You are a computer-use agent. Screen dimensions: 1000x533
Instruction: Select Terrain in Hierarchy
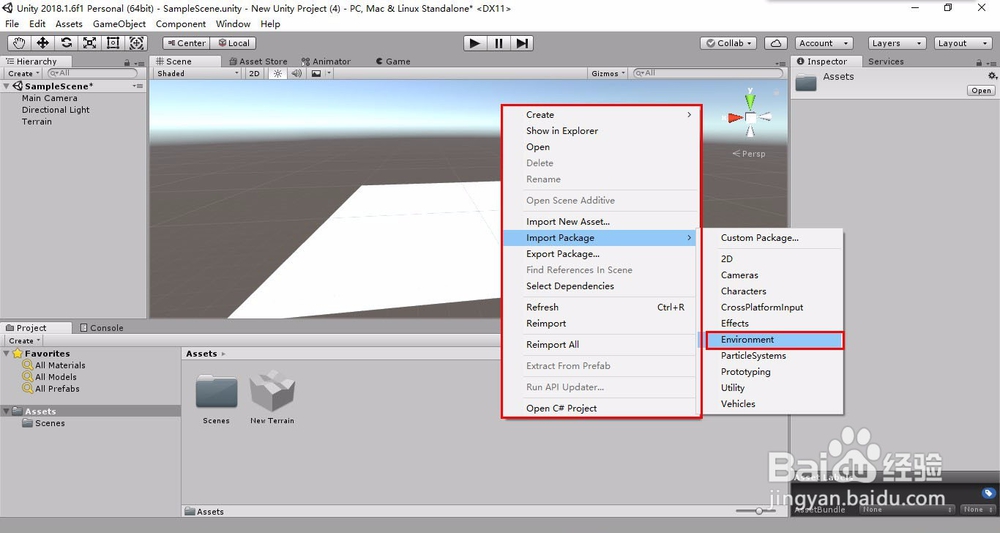pyautogui.click(x=36, y=121)
